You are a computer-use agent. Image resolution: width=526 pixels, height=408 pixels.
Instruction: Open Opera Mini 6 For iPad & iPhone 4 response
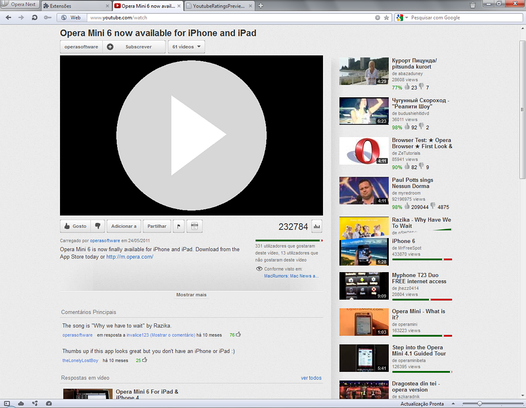(x=147, y=394)
